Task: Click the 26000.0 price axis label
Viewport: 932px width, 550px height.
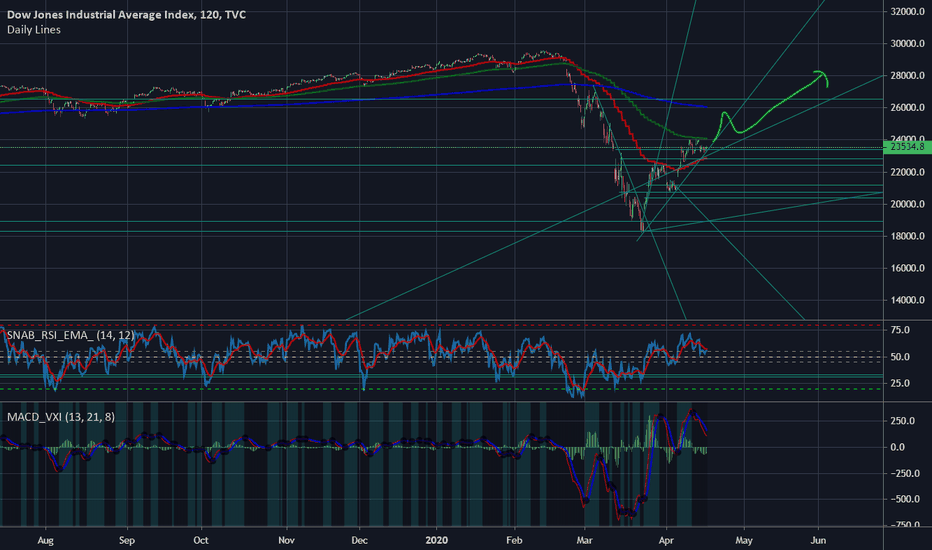Action: tap(907, 108)
